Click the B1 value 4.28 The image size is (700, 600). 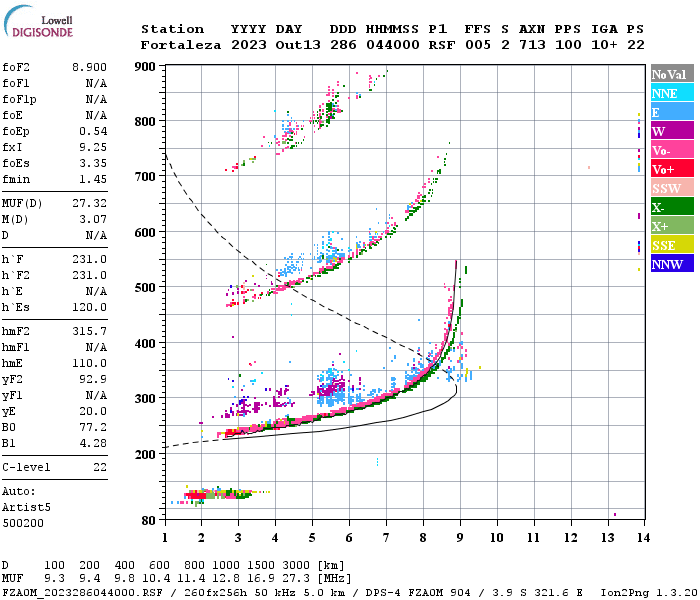(x=93, y=443)
